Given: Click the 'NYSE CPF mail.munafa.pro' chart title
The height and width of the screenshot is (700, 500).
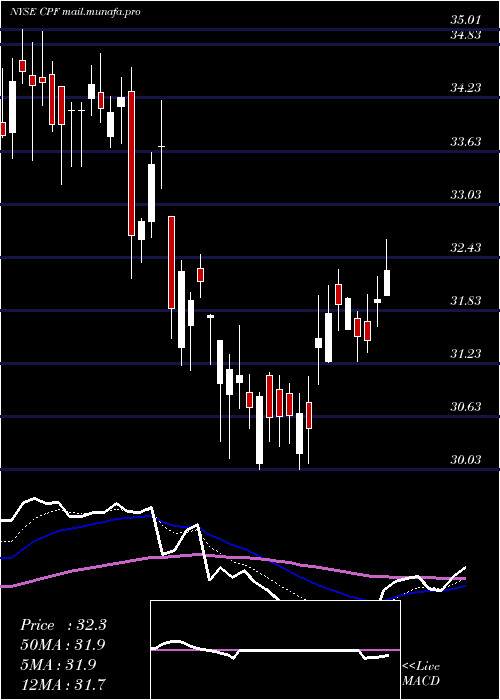Looking at the screenshot, I should coord(75,12).
